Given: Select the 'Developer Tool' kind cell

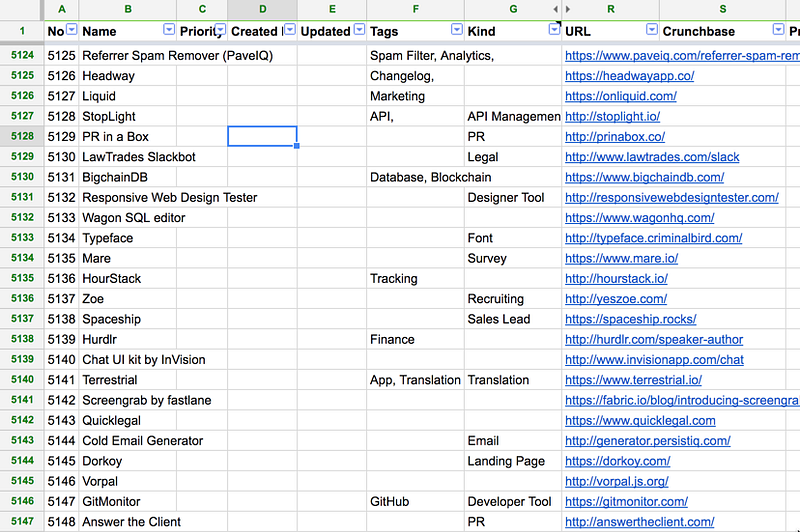Looking at the screenshot, I should (x=513, y=501).
